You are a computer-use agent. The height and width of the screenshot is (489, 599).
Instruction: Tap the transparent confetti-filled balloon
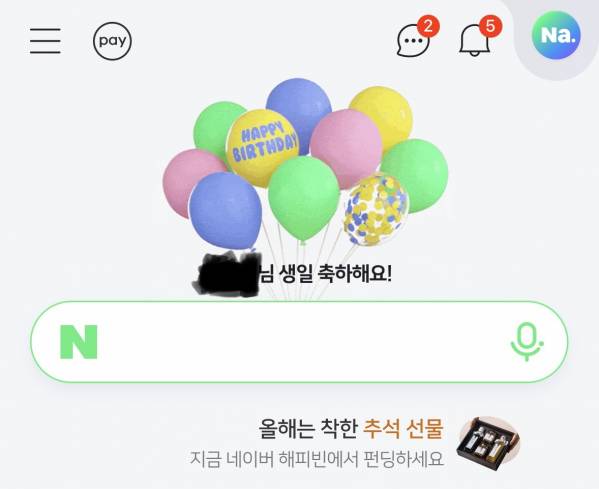[x=376, y=210]
